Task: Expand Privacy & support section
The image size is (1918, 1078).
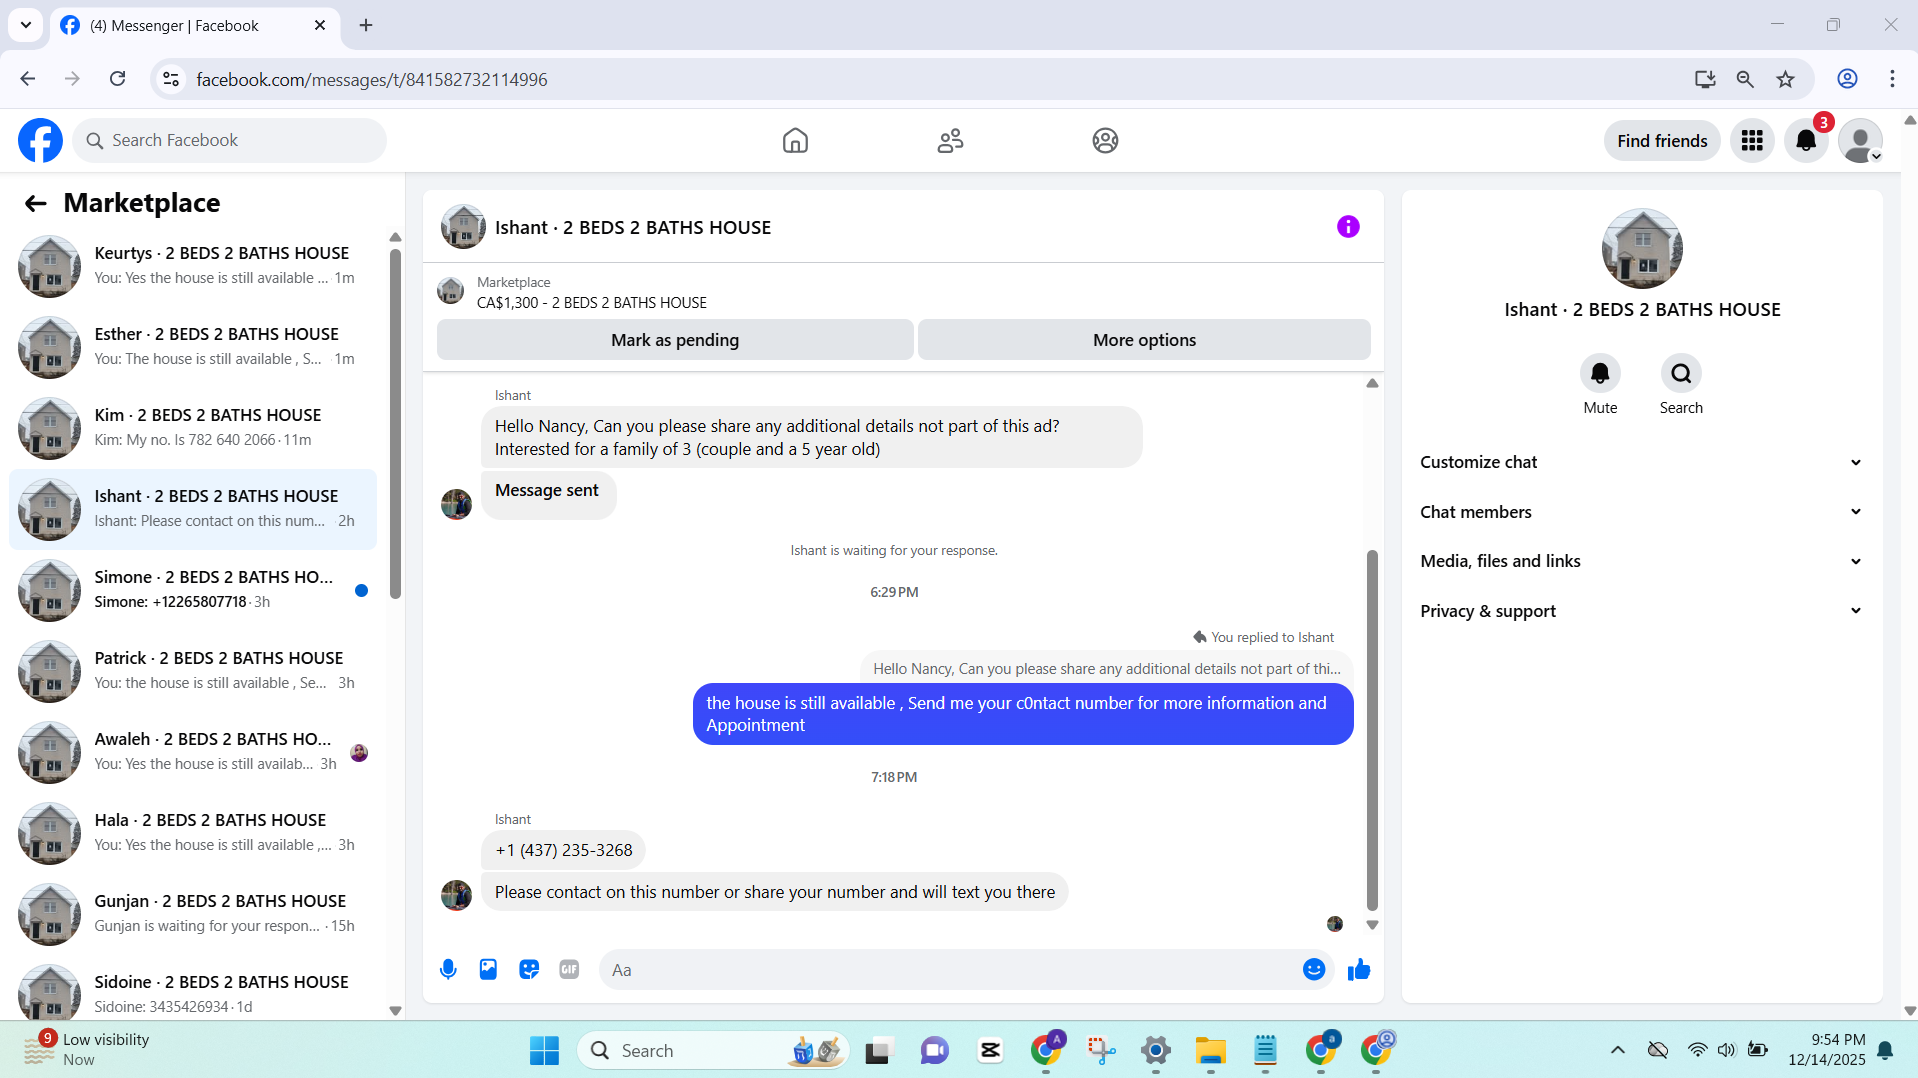Action: (x=1641, y=611)
